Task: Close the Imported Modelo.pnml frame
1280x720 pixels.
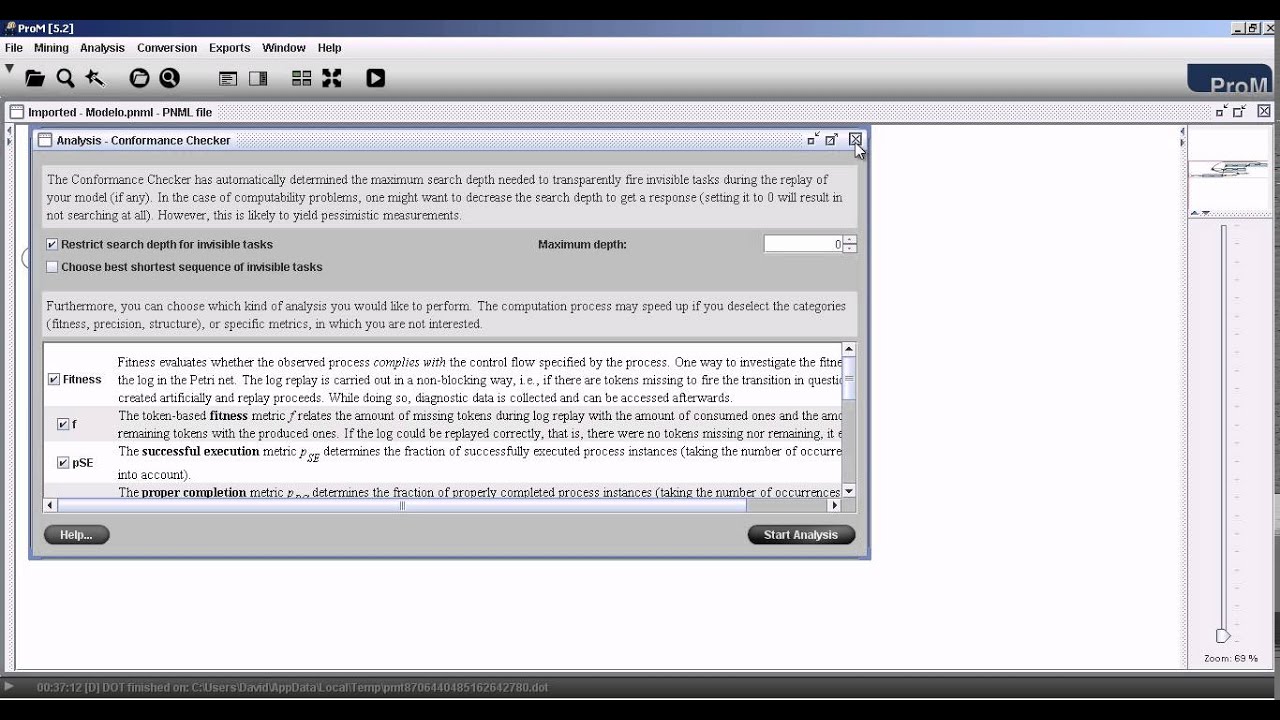Action: 1264,112
